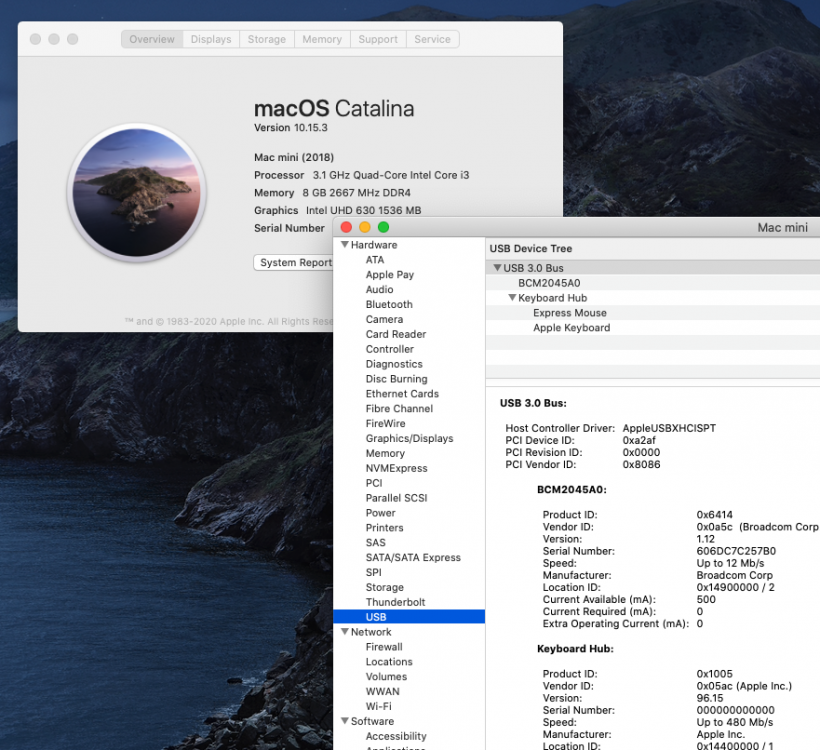
Task: Open Power in the sidebar
Action: (380, 513)
